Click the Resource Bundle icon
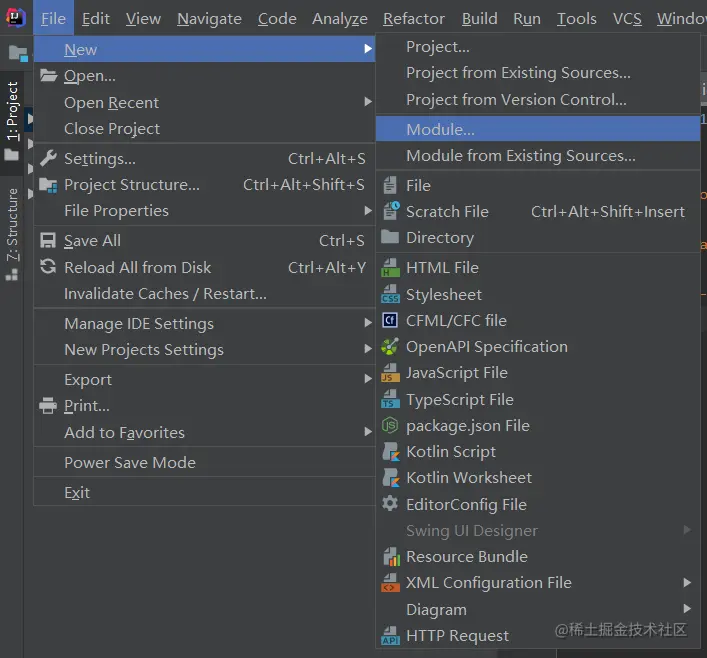 tap(391, 557)
